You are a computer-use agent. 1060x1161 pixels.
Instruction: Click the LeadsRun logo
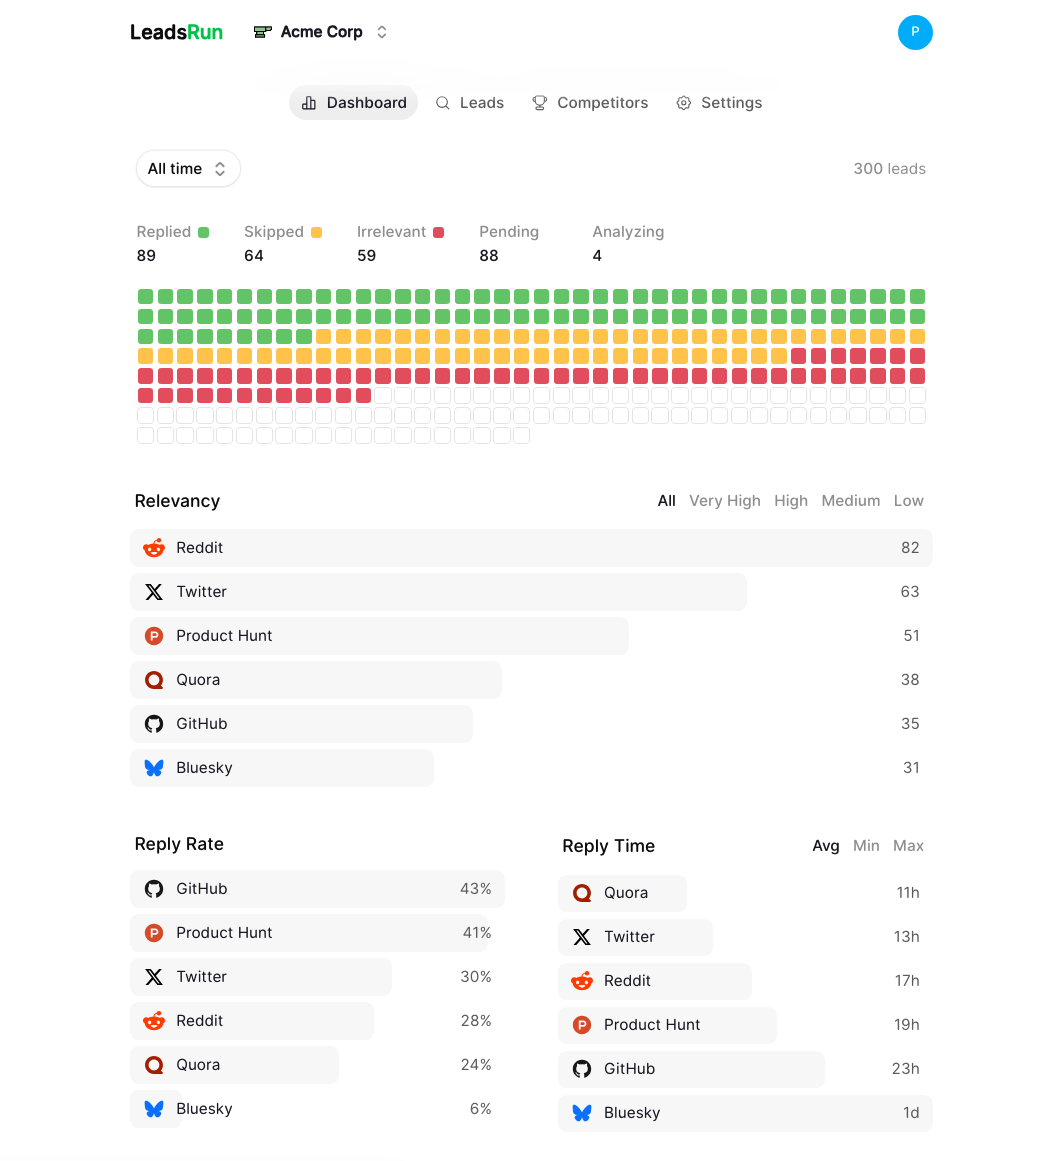click(176, 31)
